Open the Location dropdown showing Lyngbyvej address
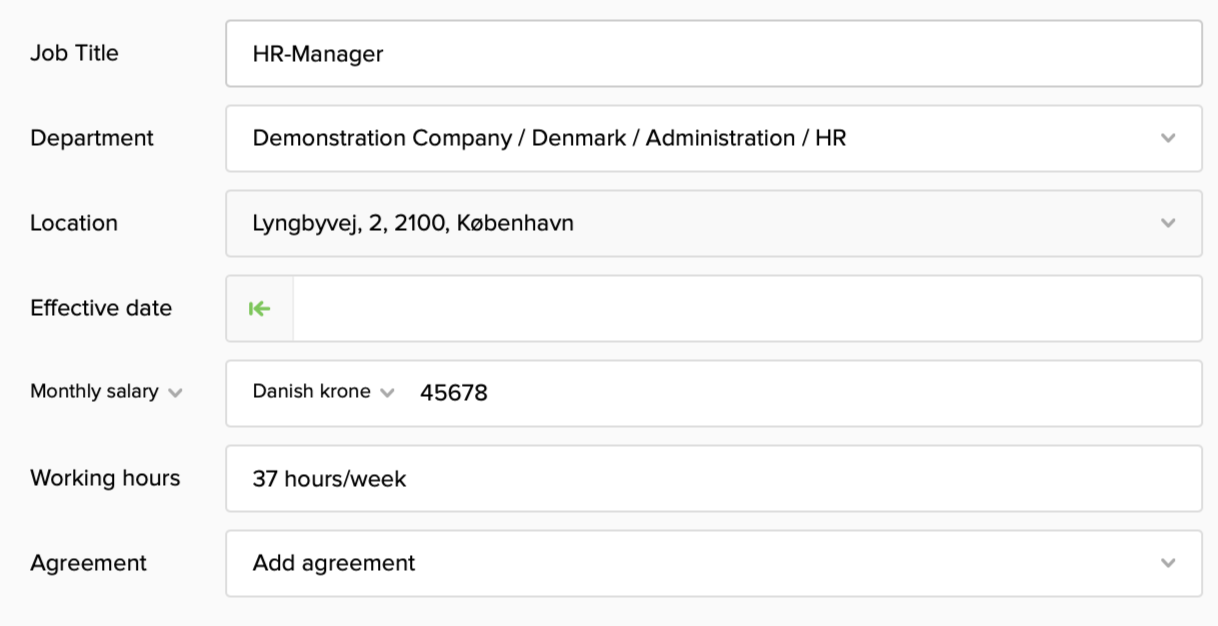 (700, 223)
